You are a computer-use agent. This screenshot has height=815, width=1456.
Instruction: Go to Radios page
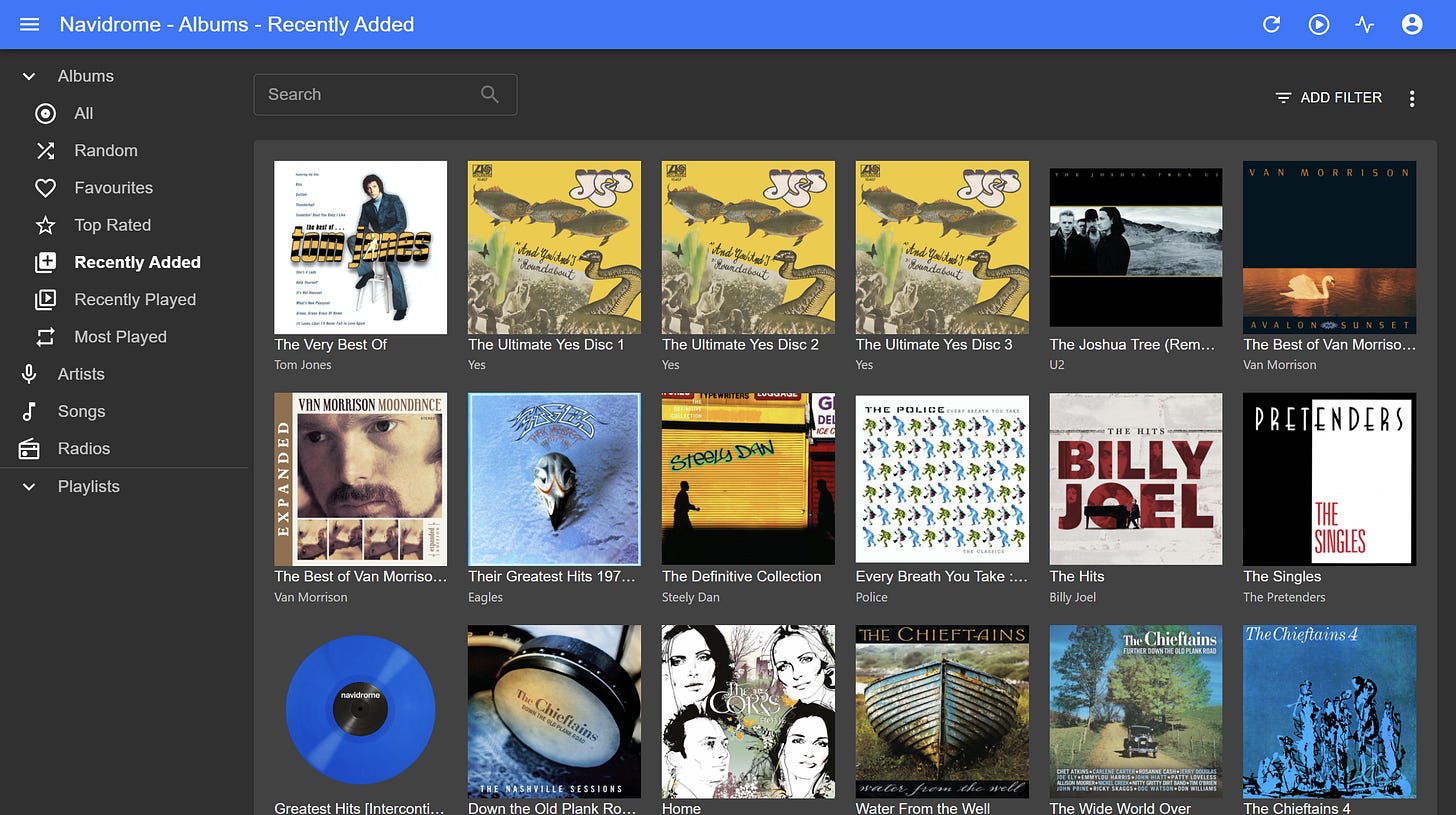(x=84, y=449)
